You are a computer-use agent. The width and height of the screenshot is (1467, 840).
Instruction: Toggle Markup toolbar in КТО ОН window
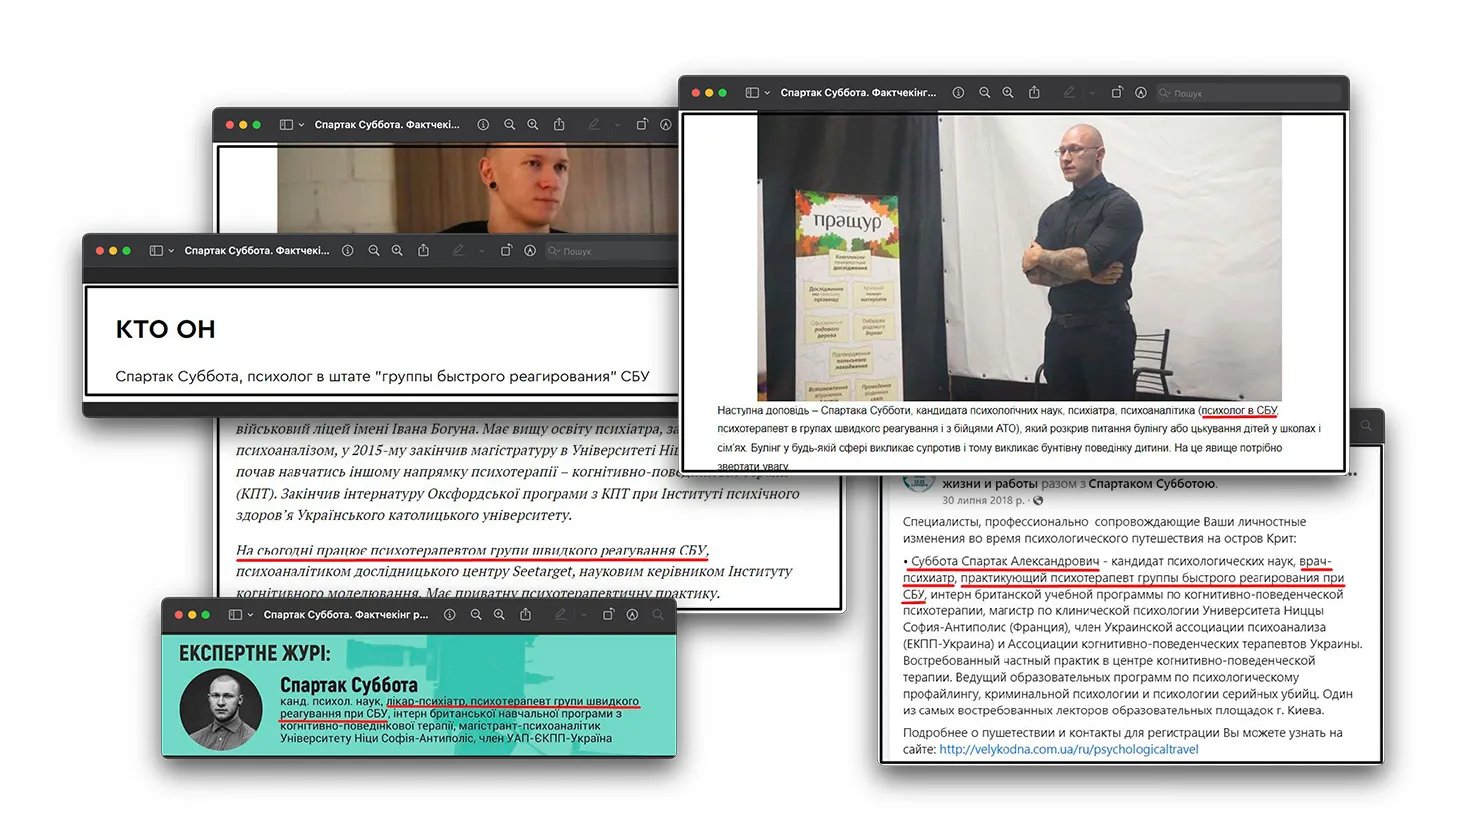tap(530, 251)
